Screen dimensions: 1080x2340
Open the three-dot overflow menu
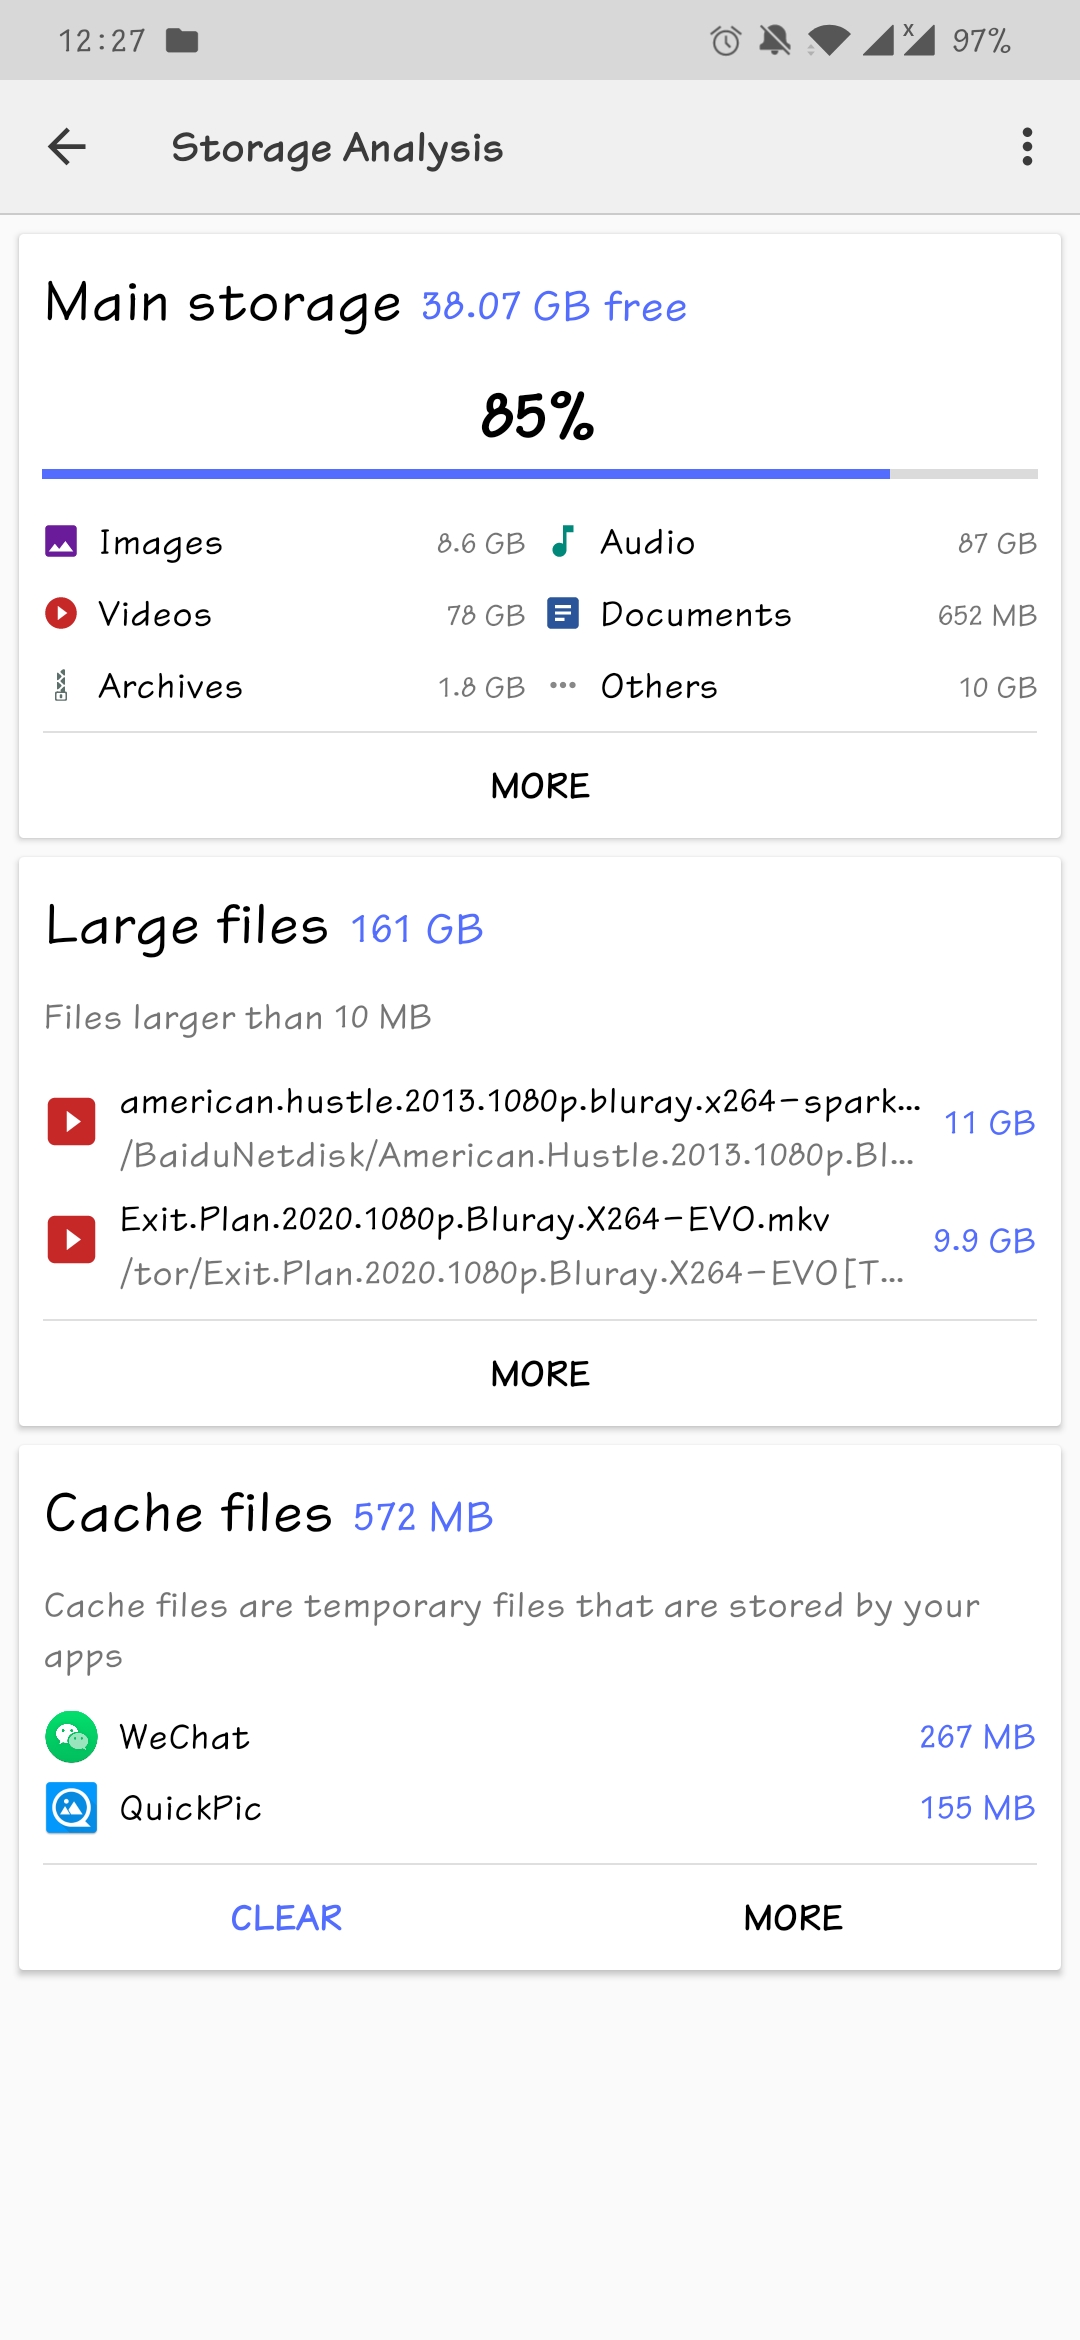click(1027, 147)
